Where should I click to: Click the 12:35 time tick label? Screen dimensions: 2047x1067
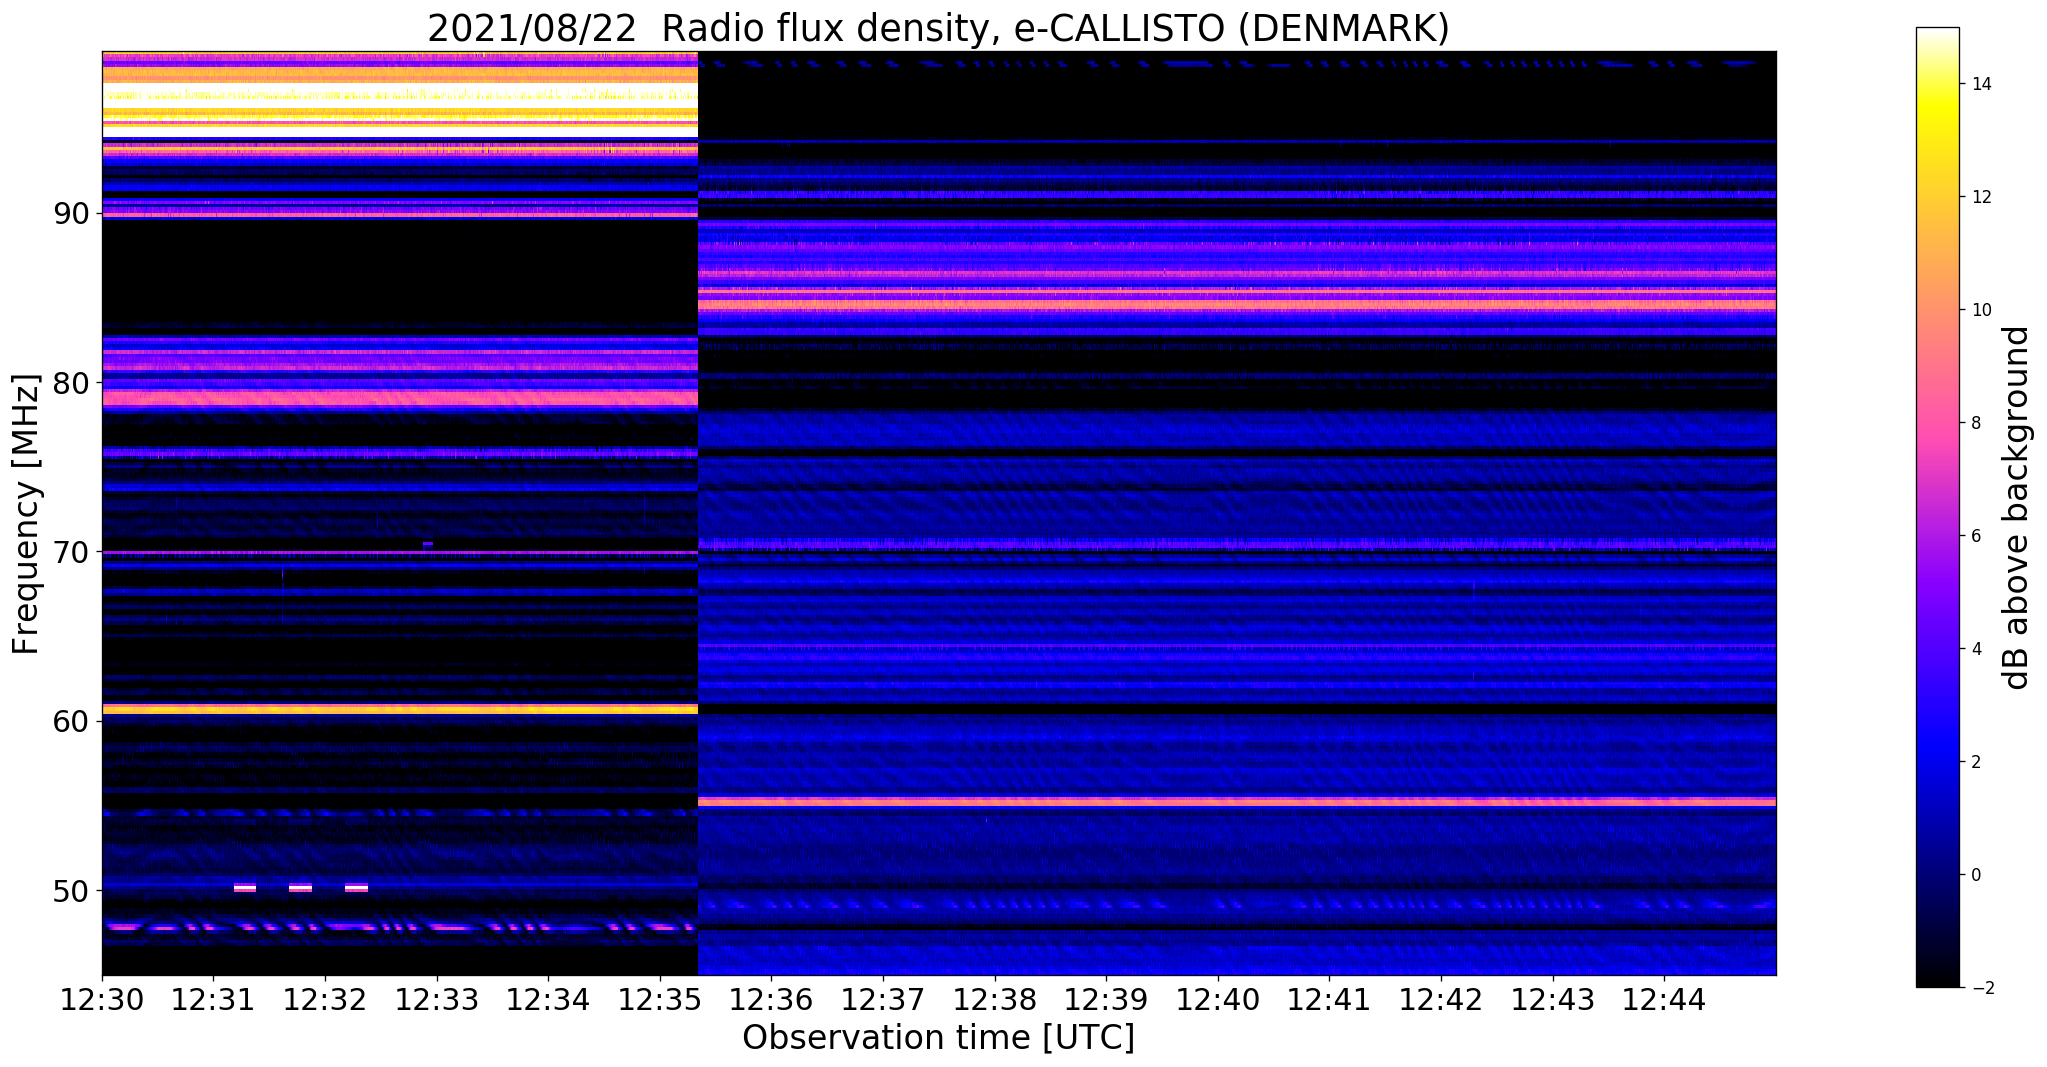(659, 999)
